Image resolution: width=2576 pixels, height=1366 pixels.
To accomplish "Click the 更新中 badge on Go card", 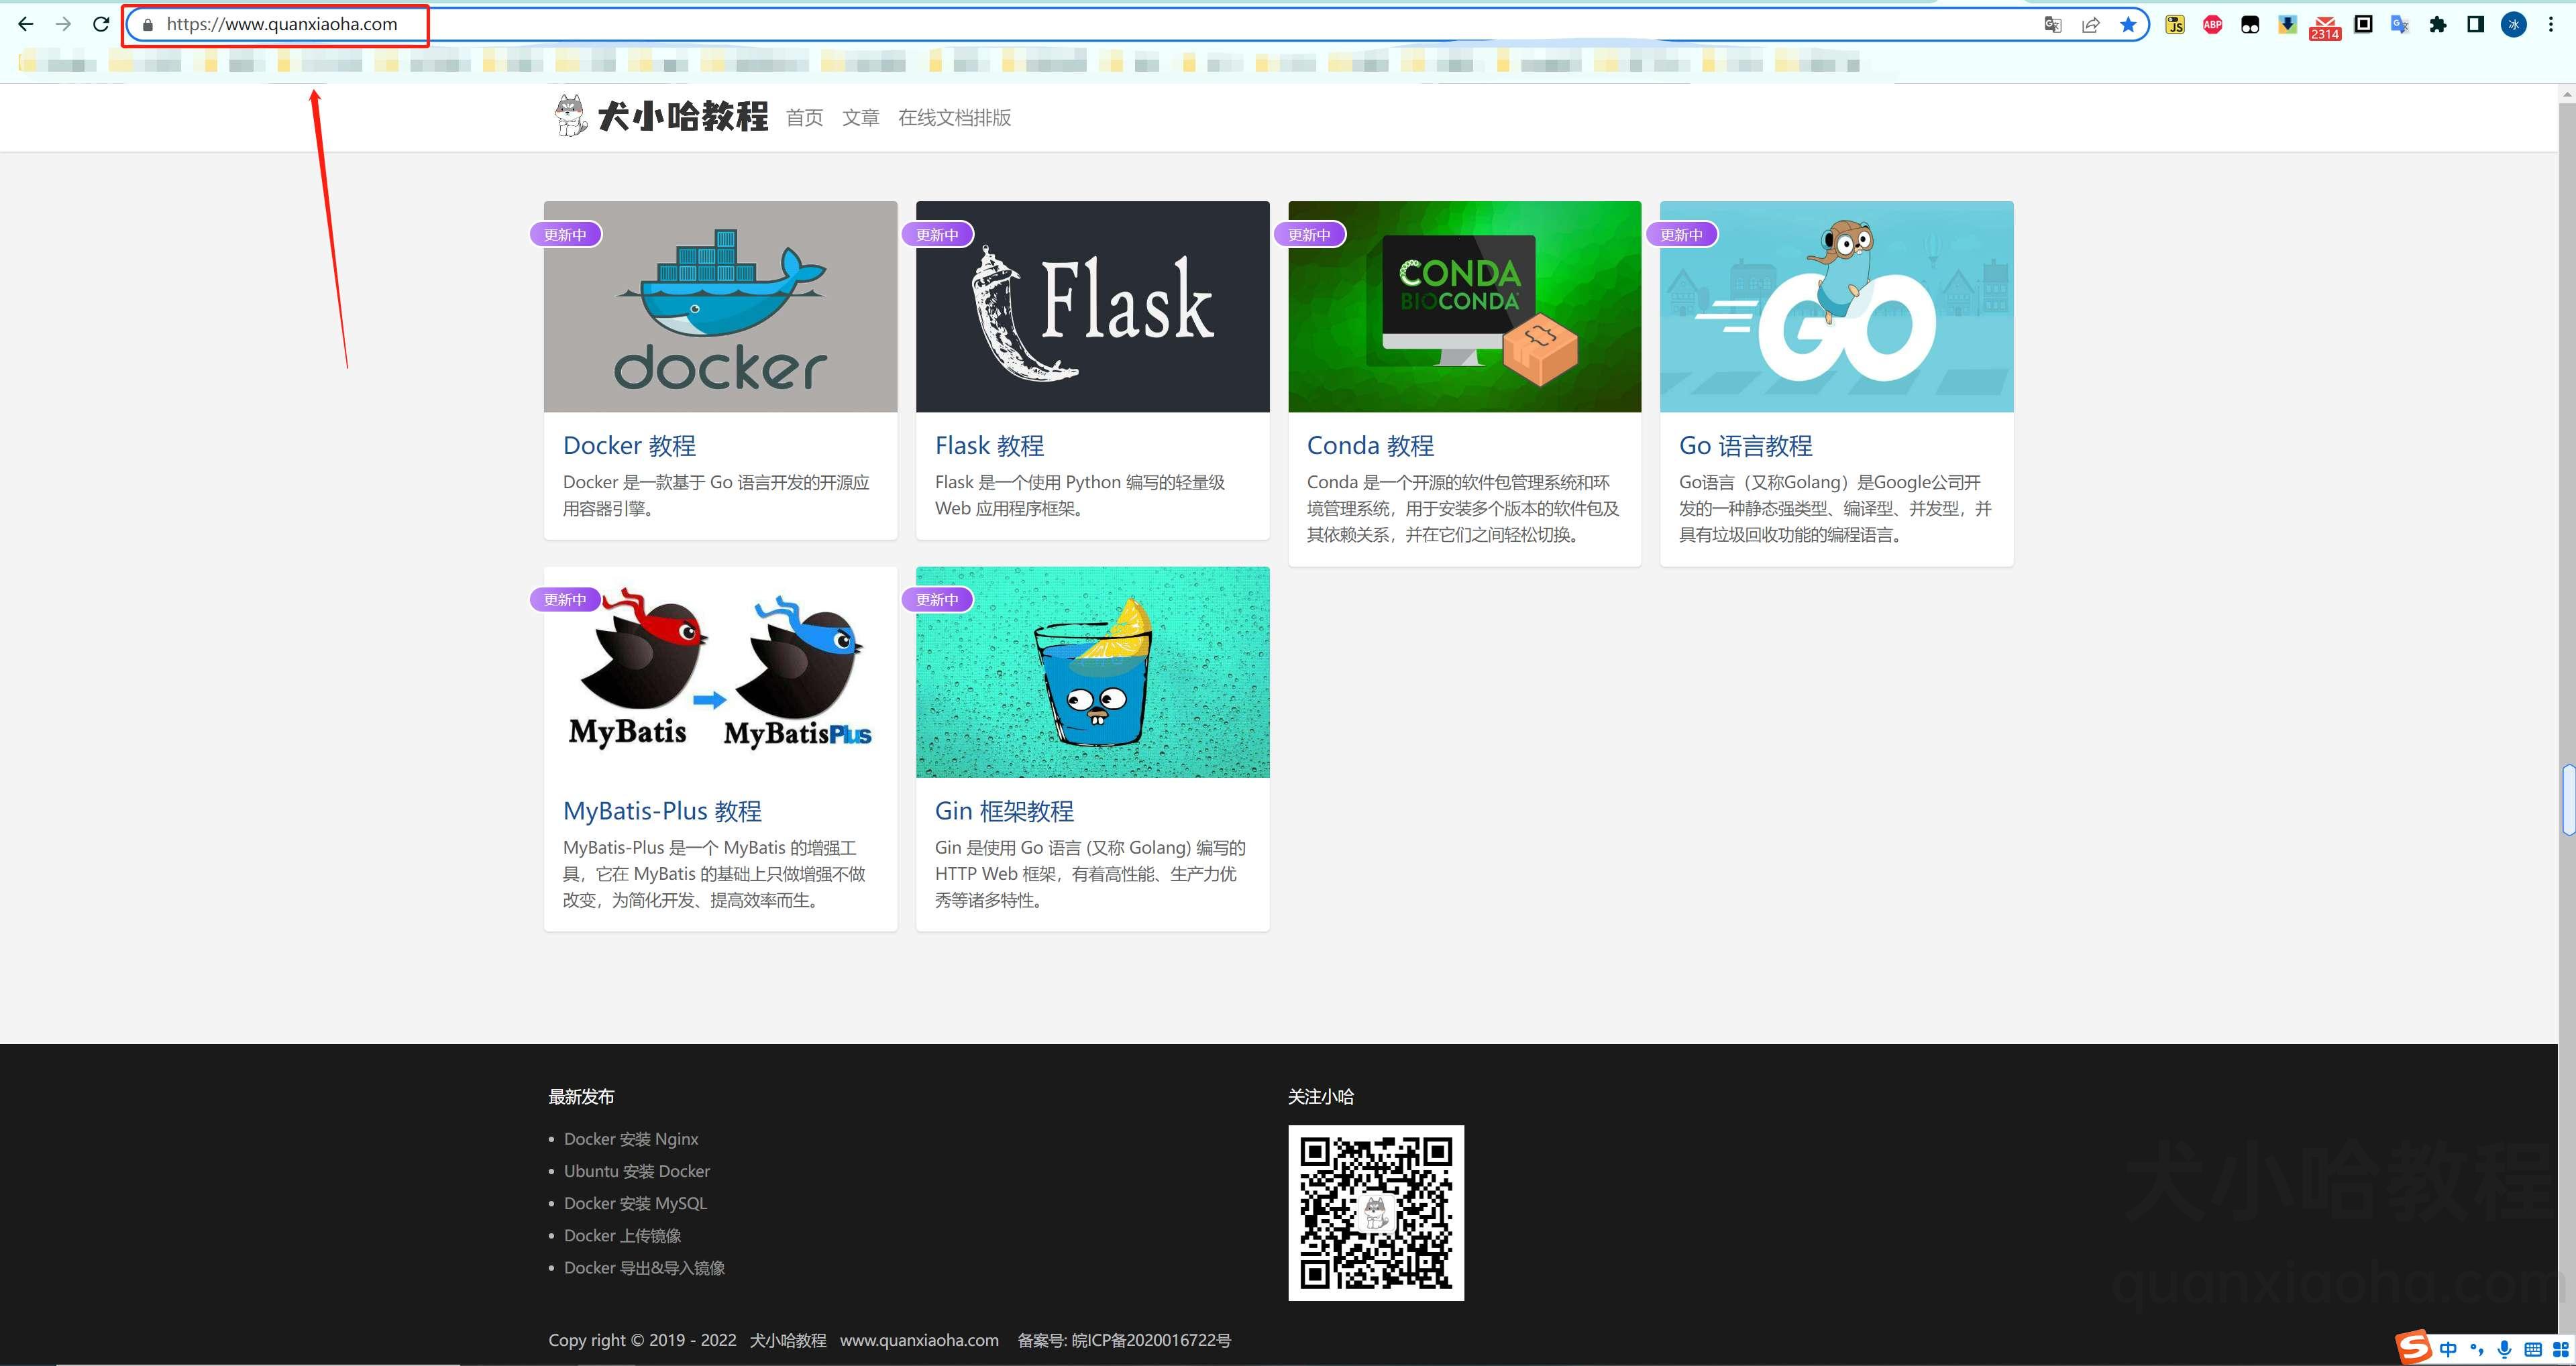I will coord(1681,234).
